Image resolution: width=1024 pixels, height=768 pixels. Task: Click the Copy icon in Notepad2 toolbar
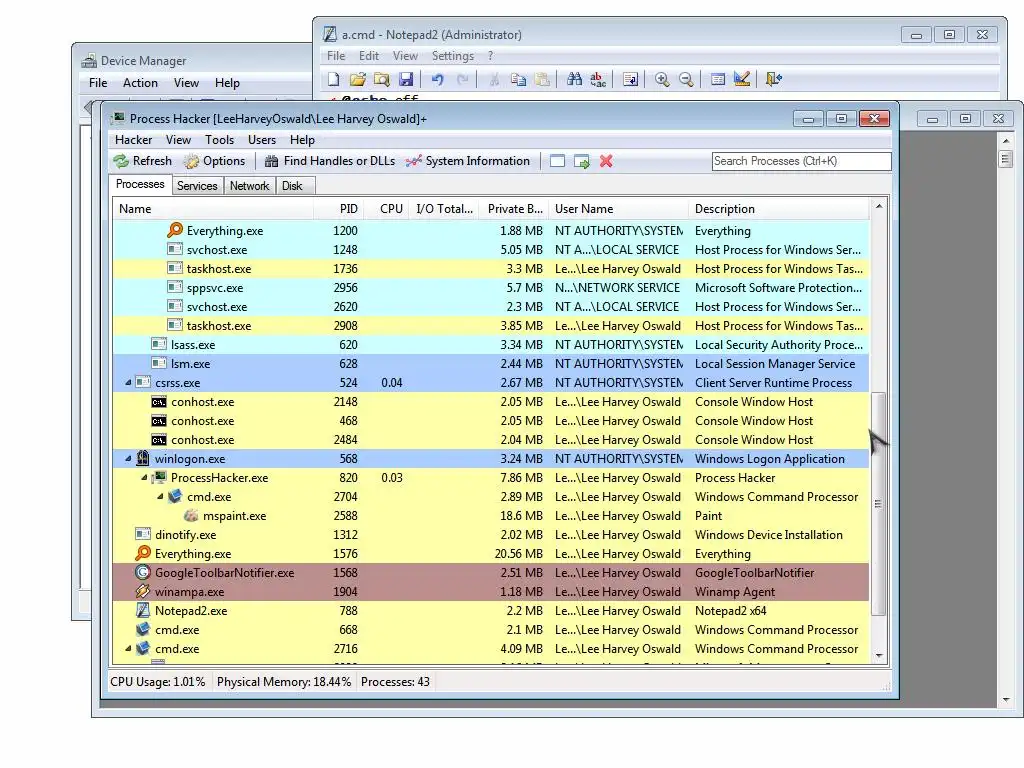[x=519, y=79]
